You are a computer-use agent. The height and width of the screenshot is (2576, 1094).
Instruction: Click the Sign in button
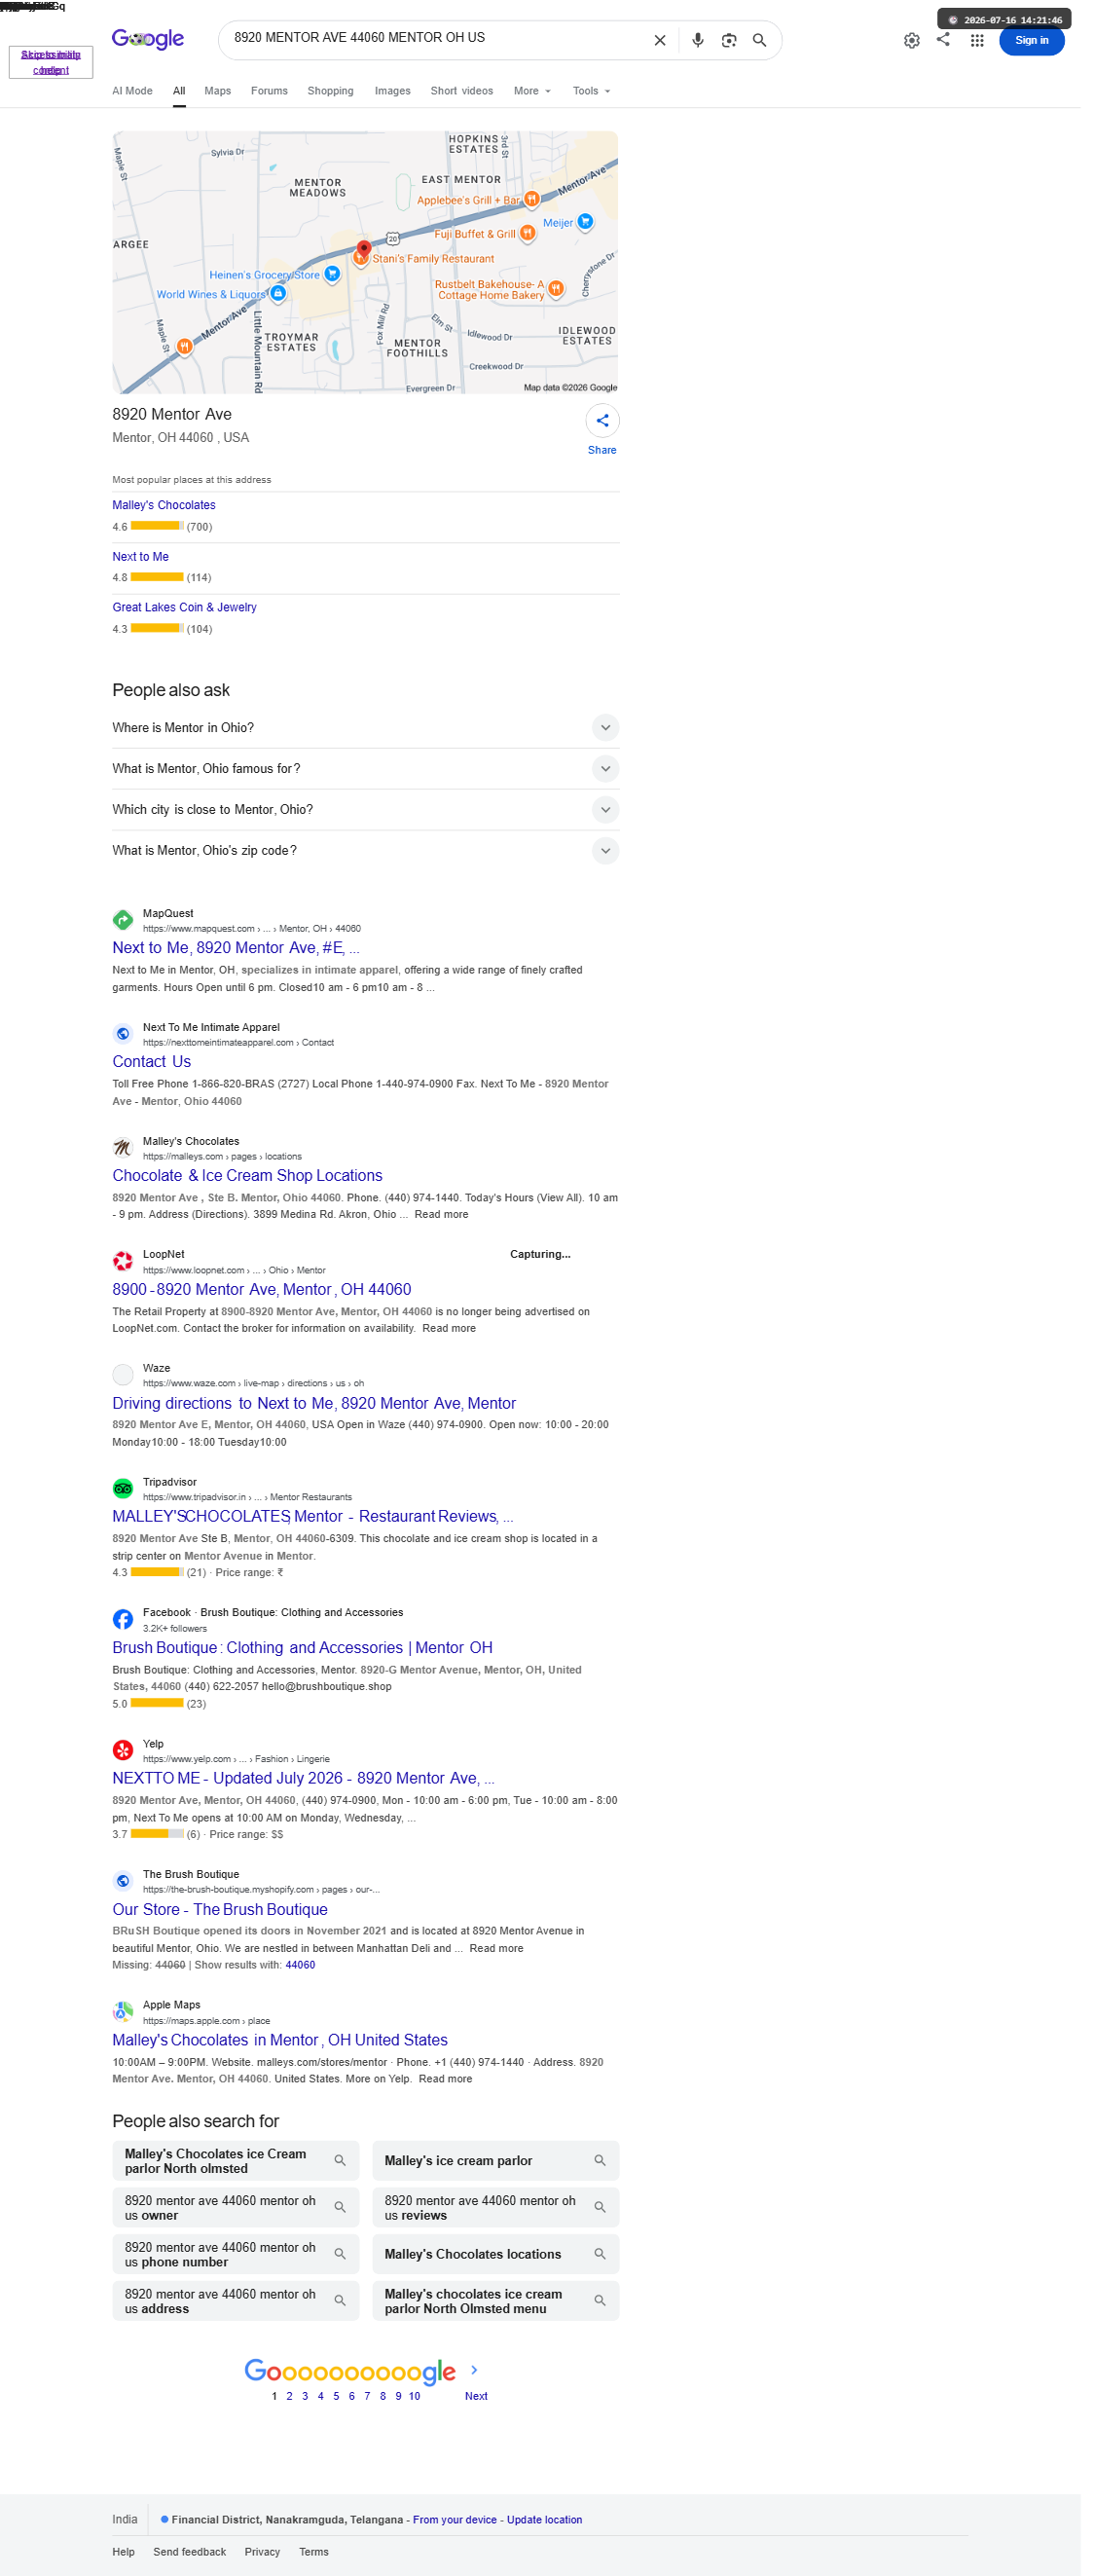[x=1031, y=41]
